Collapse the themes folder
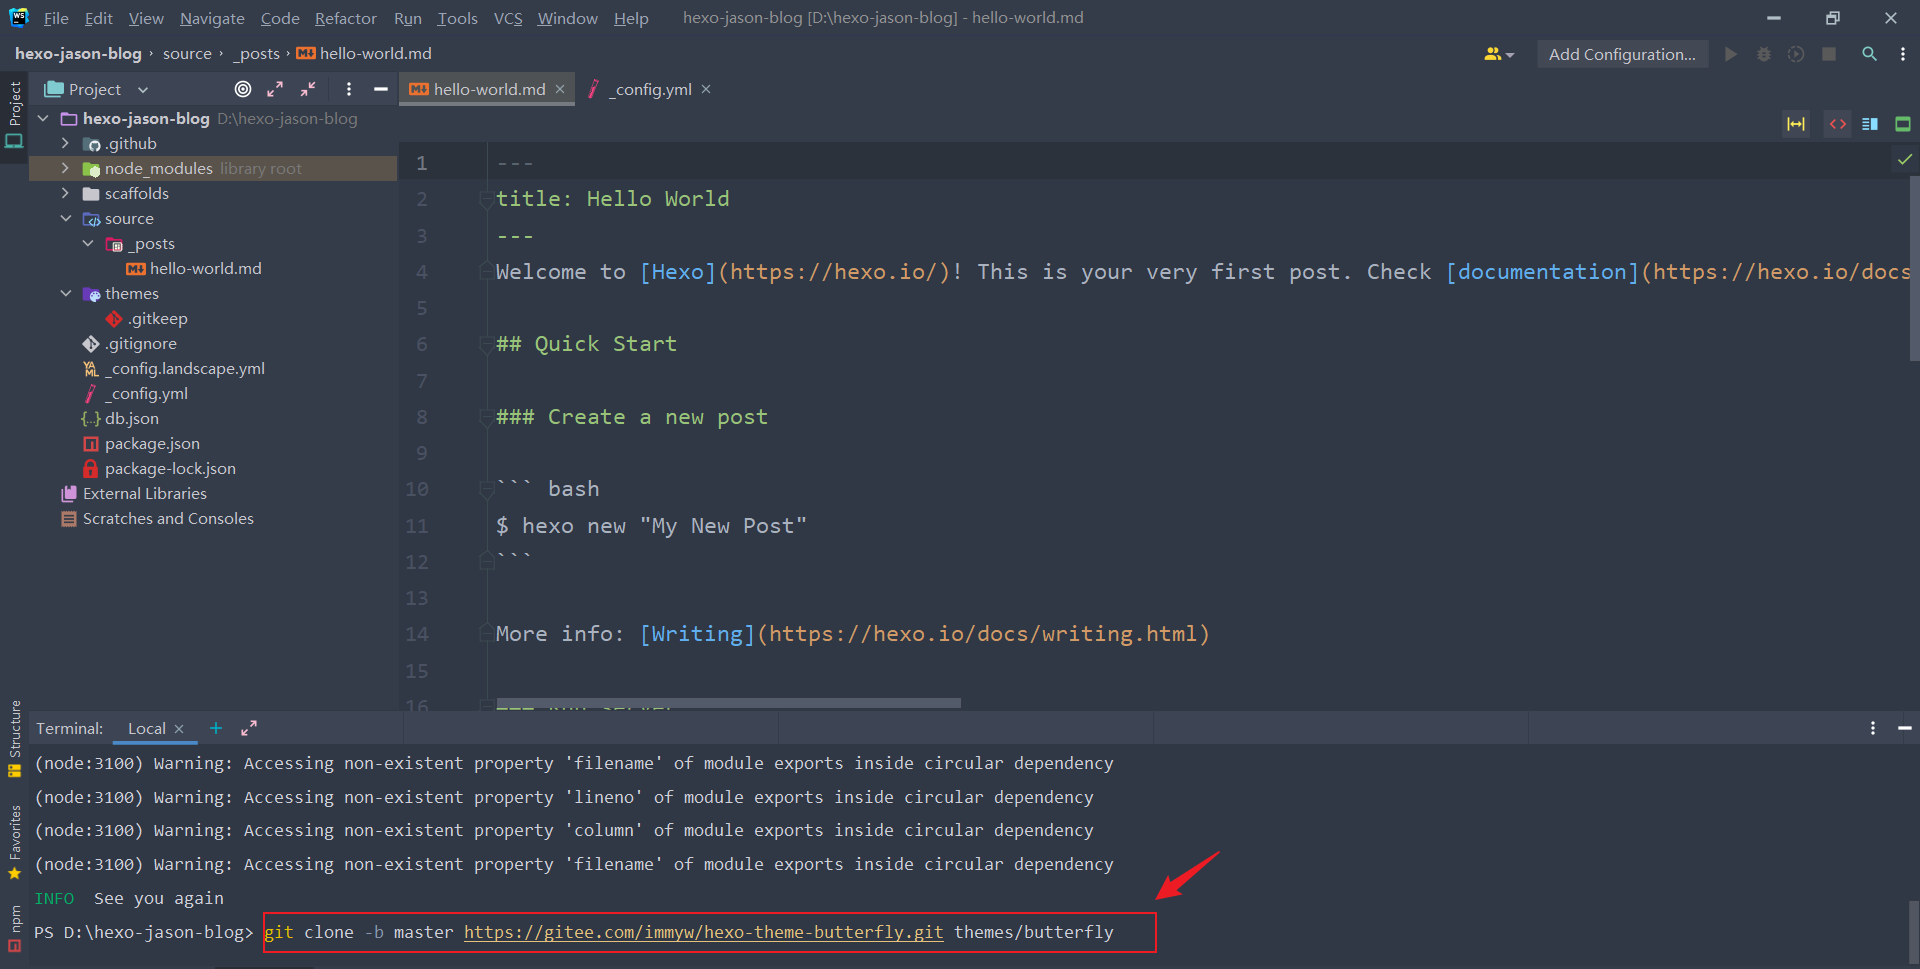Image resolution: width=1920 pixels, height=969 pixels. click(65, 294)
